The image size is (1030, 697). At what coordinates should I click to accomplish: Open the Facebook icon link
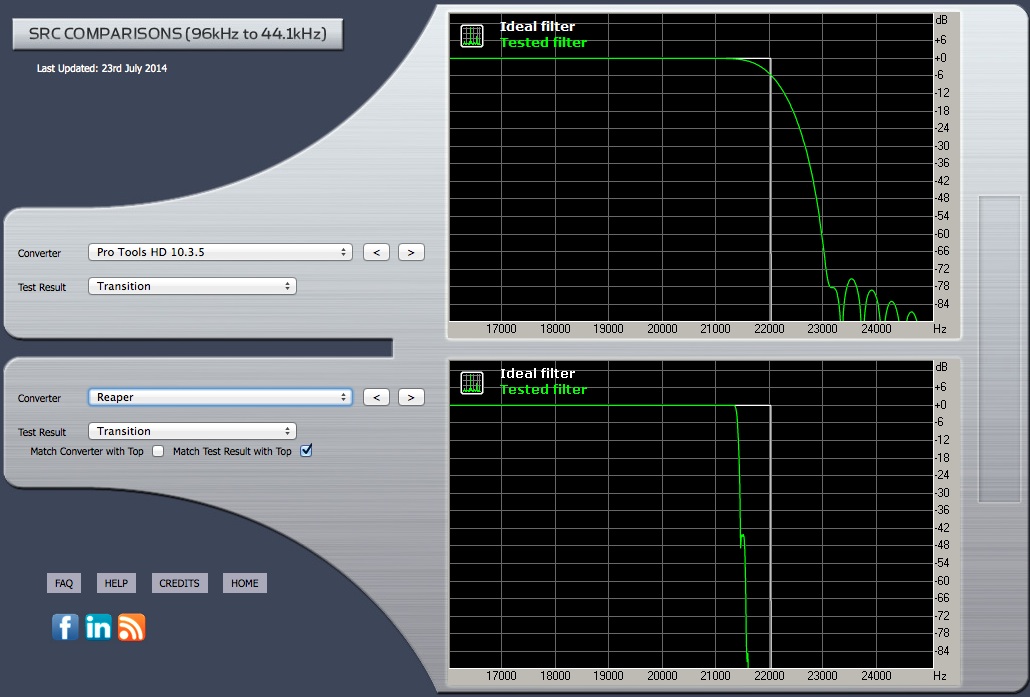(x=65, y=627)
